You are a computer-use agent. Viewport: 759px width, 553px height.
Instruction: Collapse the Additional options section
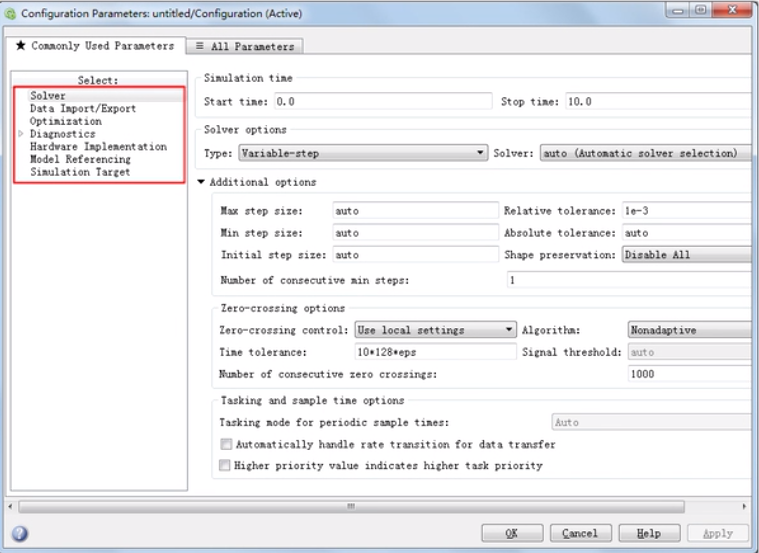pyautogui.click(x=201, y=182)
